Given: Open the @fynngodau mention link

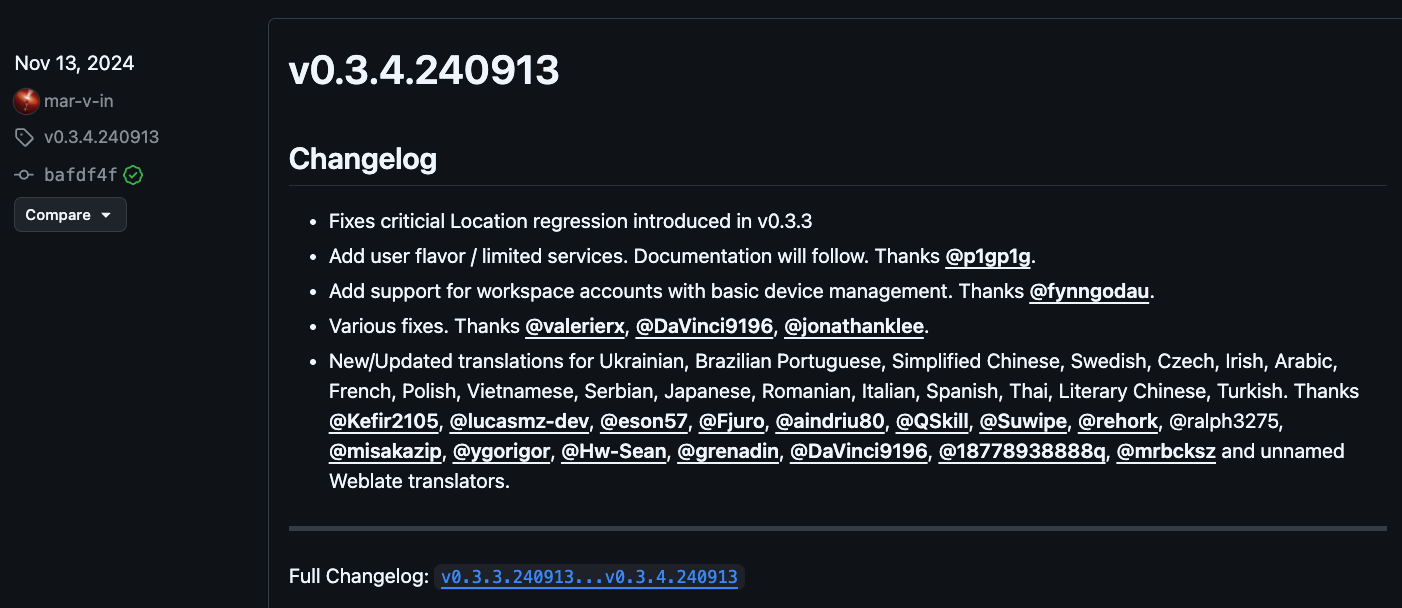Looking at the screenshot, I should point(1090,292).
